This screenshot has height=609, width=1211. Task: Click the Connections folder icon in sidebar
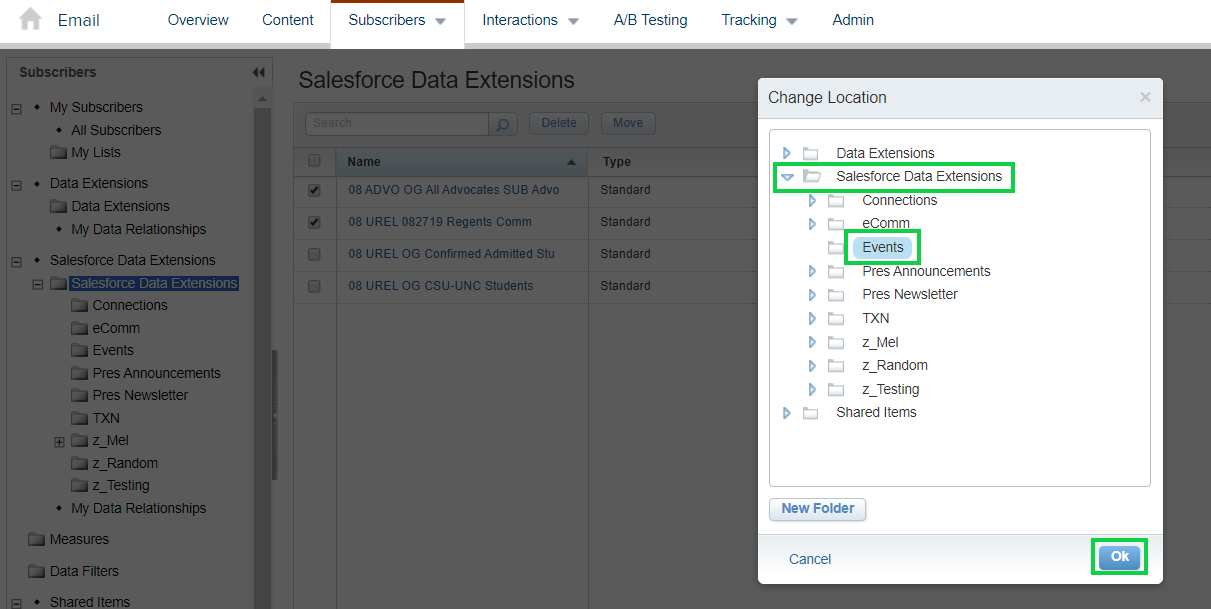80,305
